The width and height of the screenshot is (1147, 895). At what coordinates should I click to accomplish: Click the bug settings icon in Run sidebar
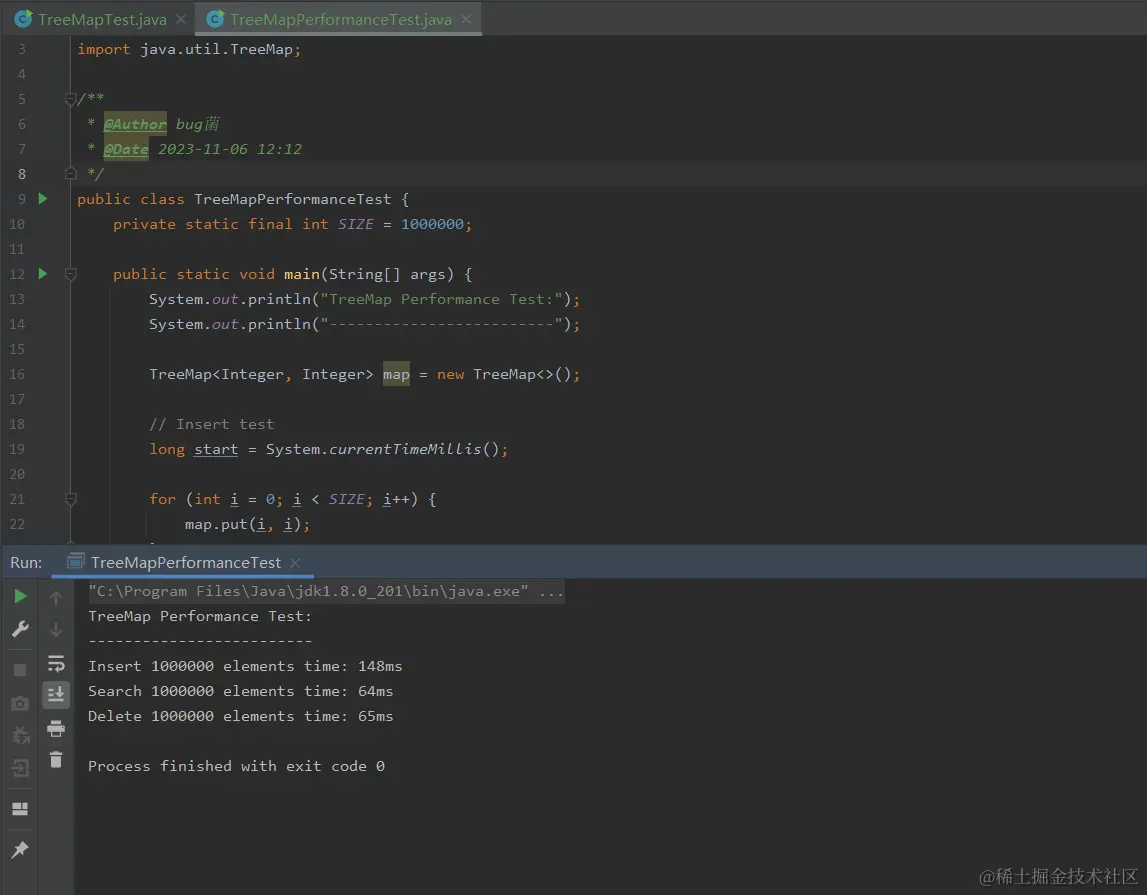[20, 735]
